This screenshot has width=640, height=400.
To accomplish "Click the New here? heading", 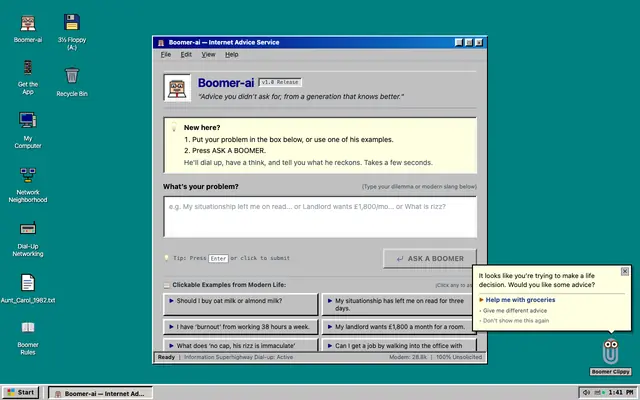I will tap(202, 128).
